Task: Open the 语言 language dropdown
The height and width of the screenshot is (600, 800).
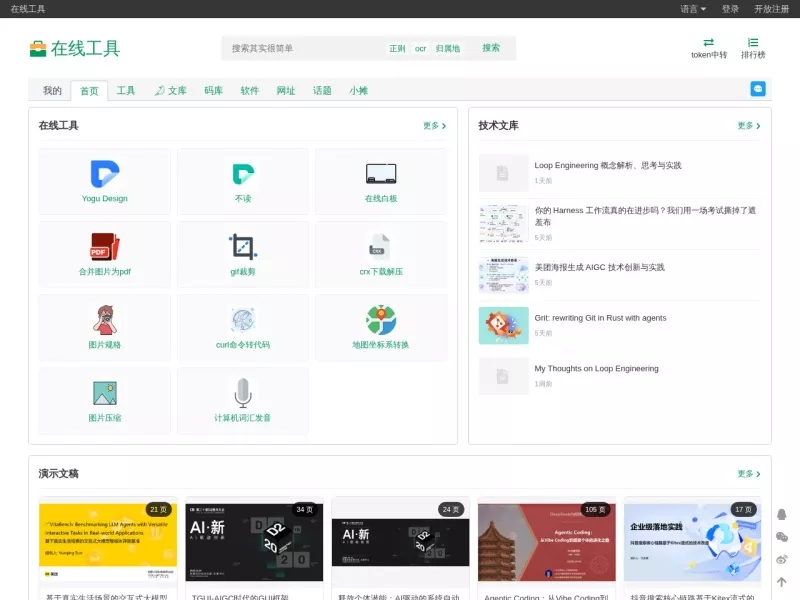Action: [x=693, y=9]
